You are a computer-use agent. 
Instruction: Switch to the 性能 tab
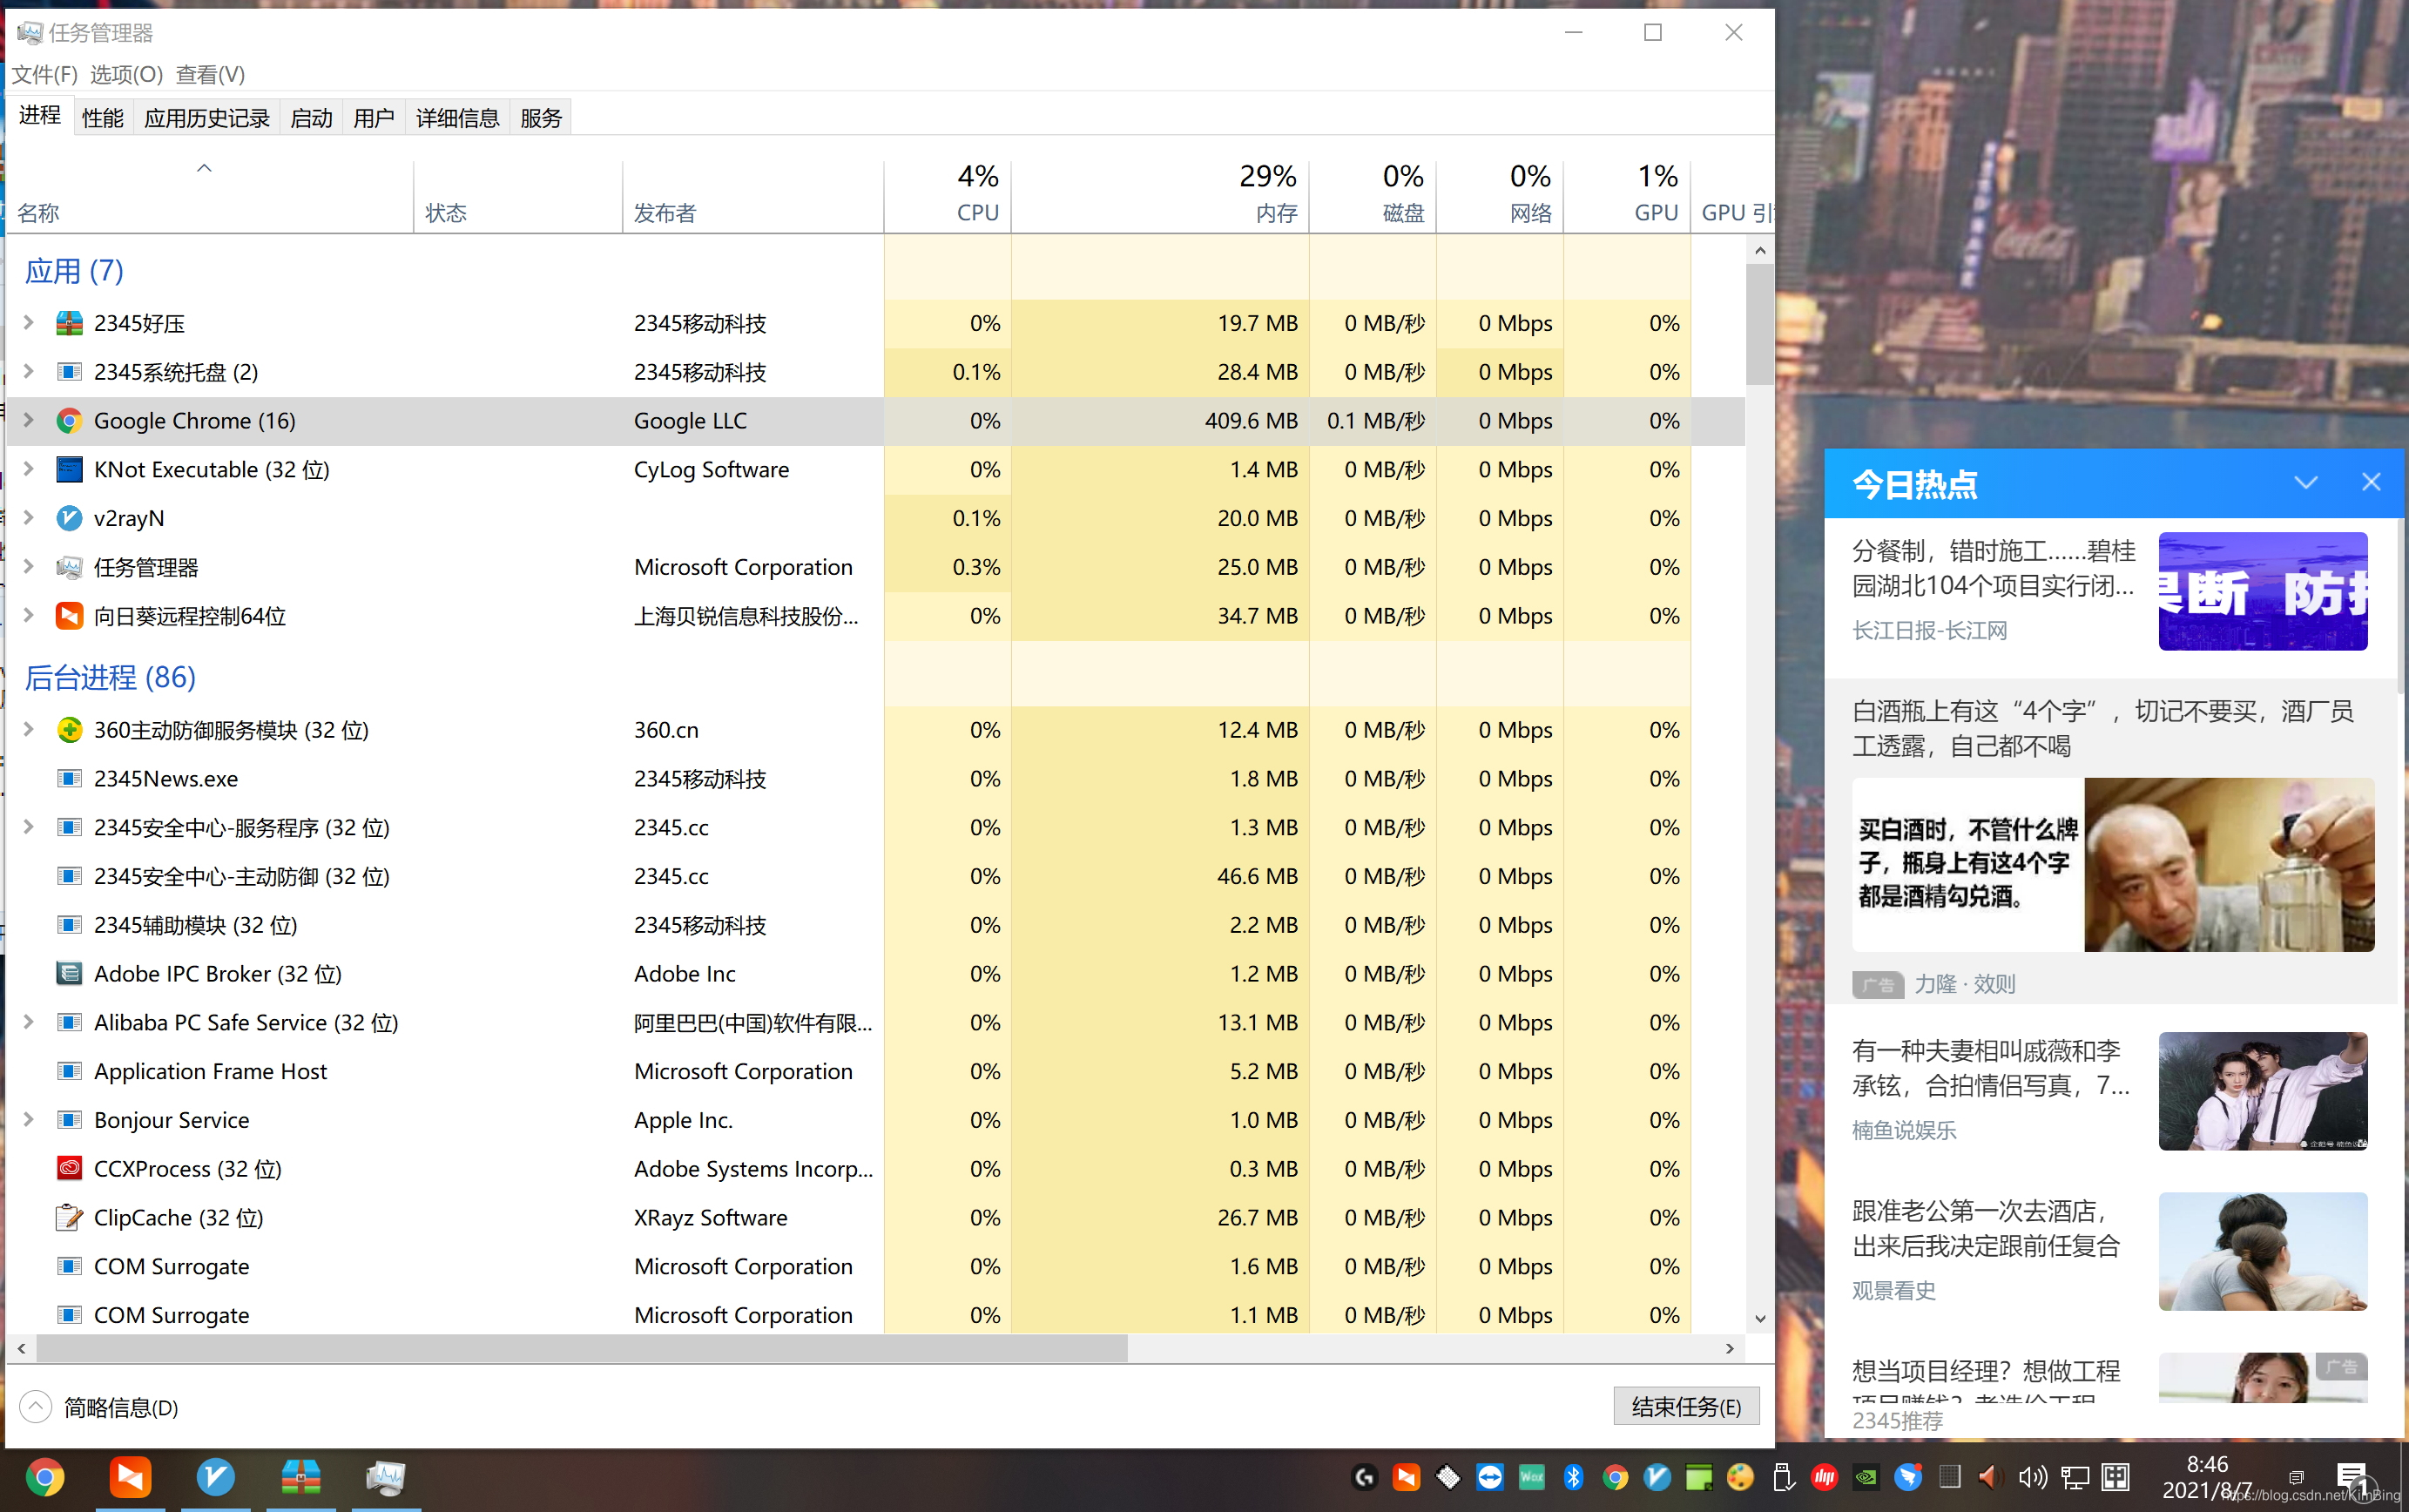pos(103,118)
